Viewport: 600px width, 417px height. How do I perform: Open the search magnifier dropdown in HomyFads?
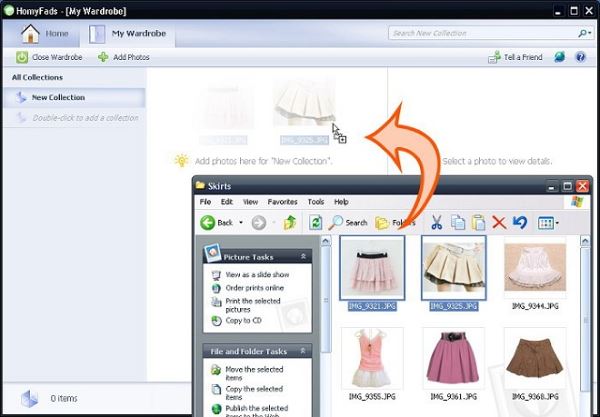(585, 33)
